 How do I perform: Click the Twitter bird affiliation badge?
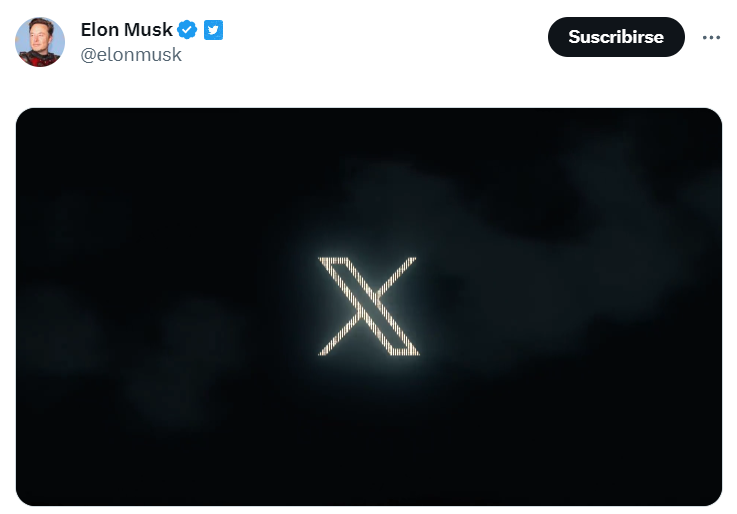(x=213, y=30)
